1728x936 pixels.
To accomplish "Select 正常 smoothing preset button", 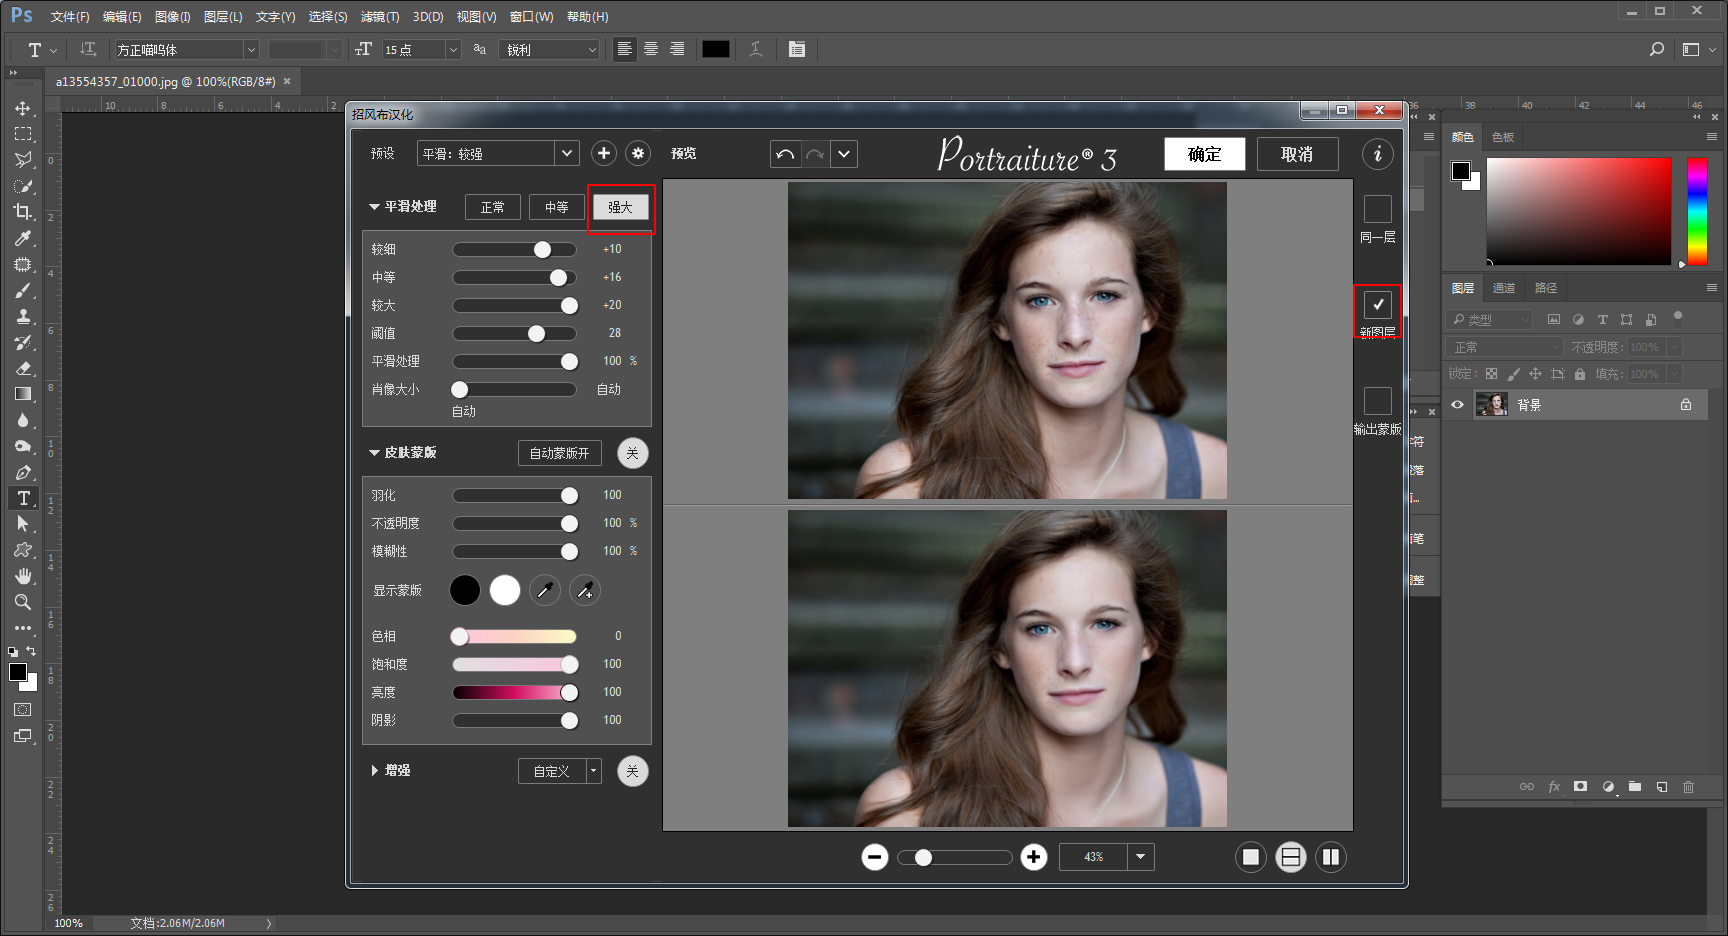I will tap(493, 207).
